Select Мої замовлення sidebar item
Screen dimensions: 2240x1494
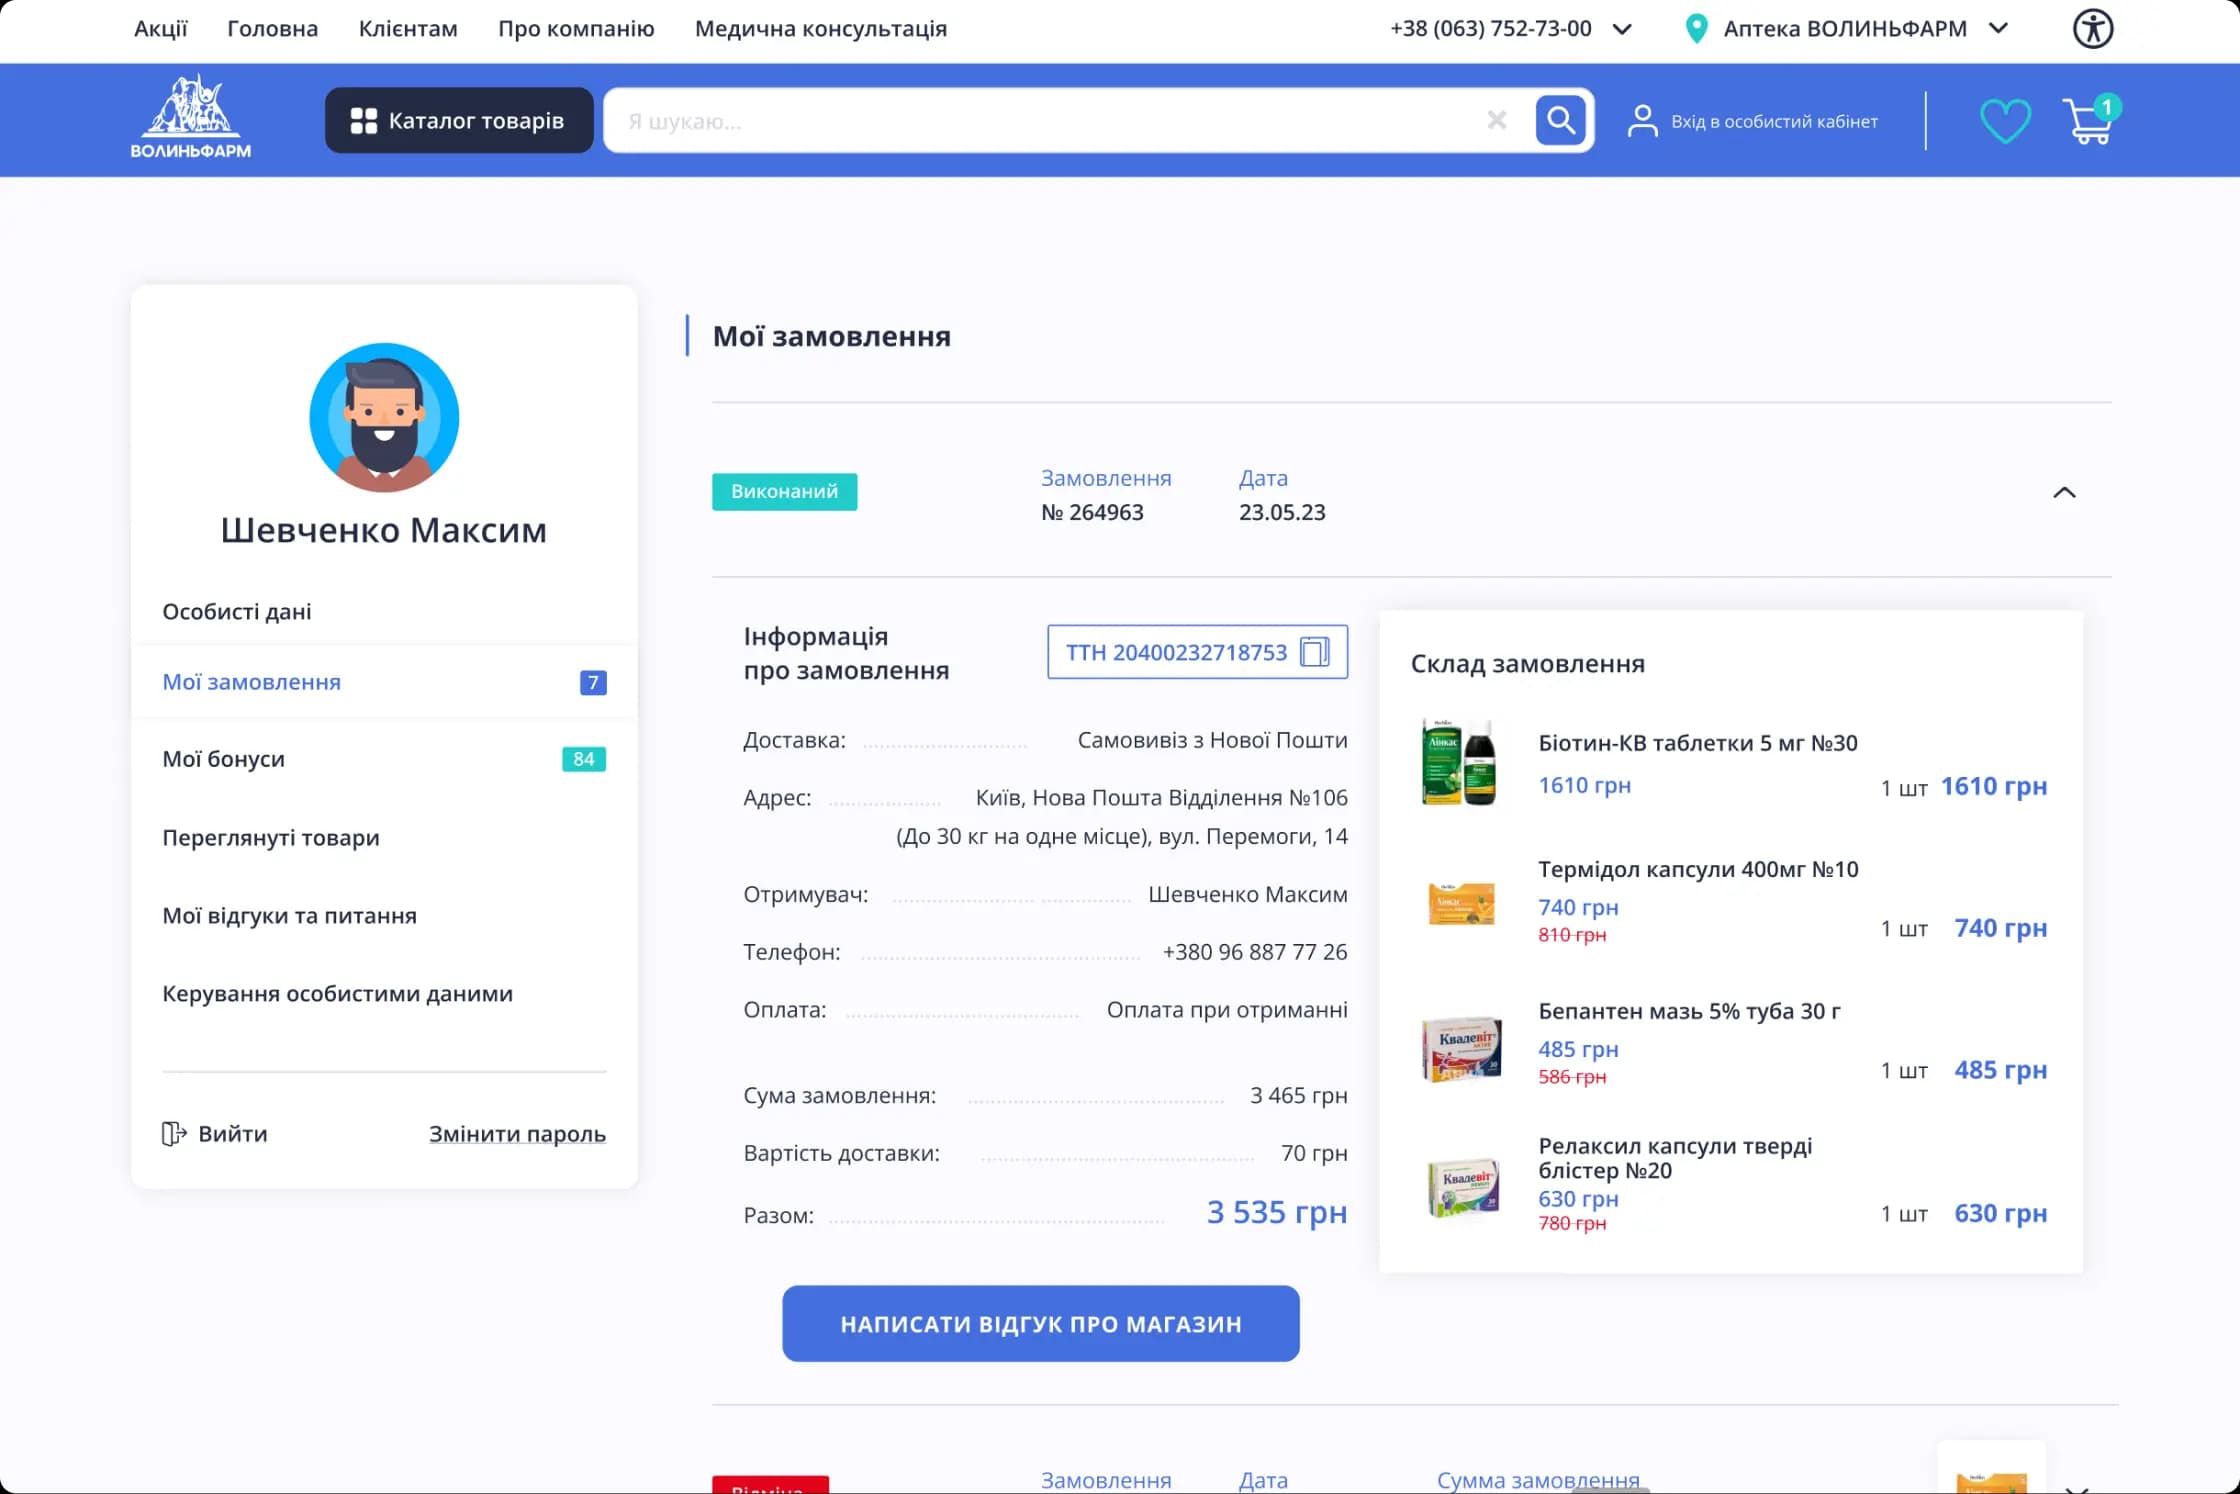[x=384, y=682]
